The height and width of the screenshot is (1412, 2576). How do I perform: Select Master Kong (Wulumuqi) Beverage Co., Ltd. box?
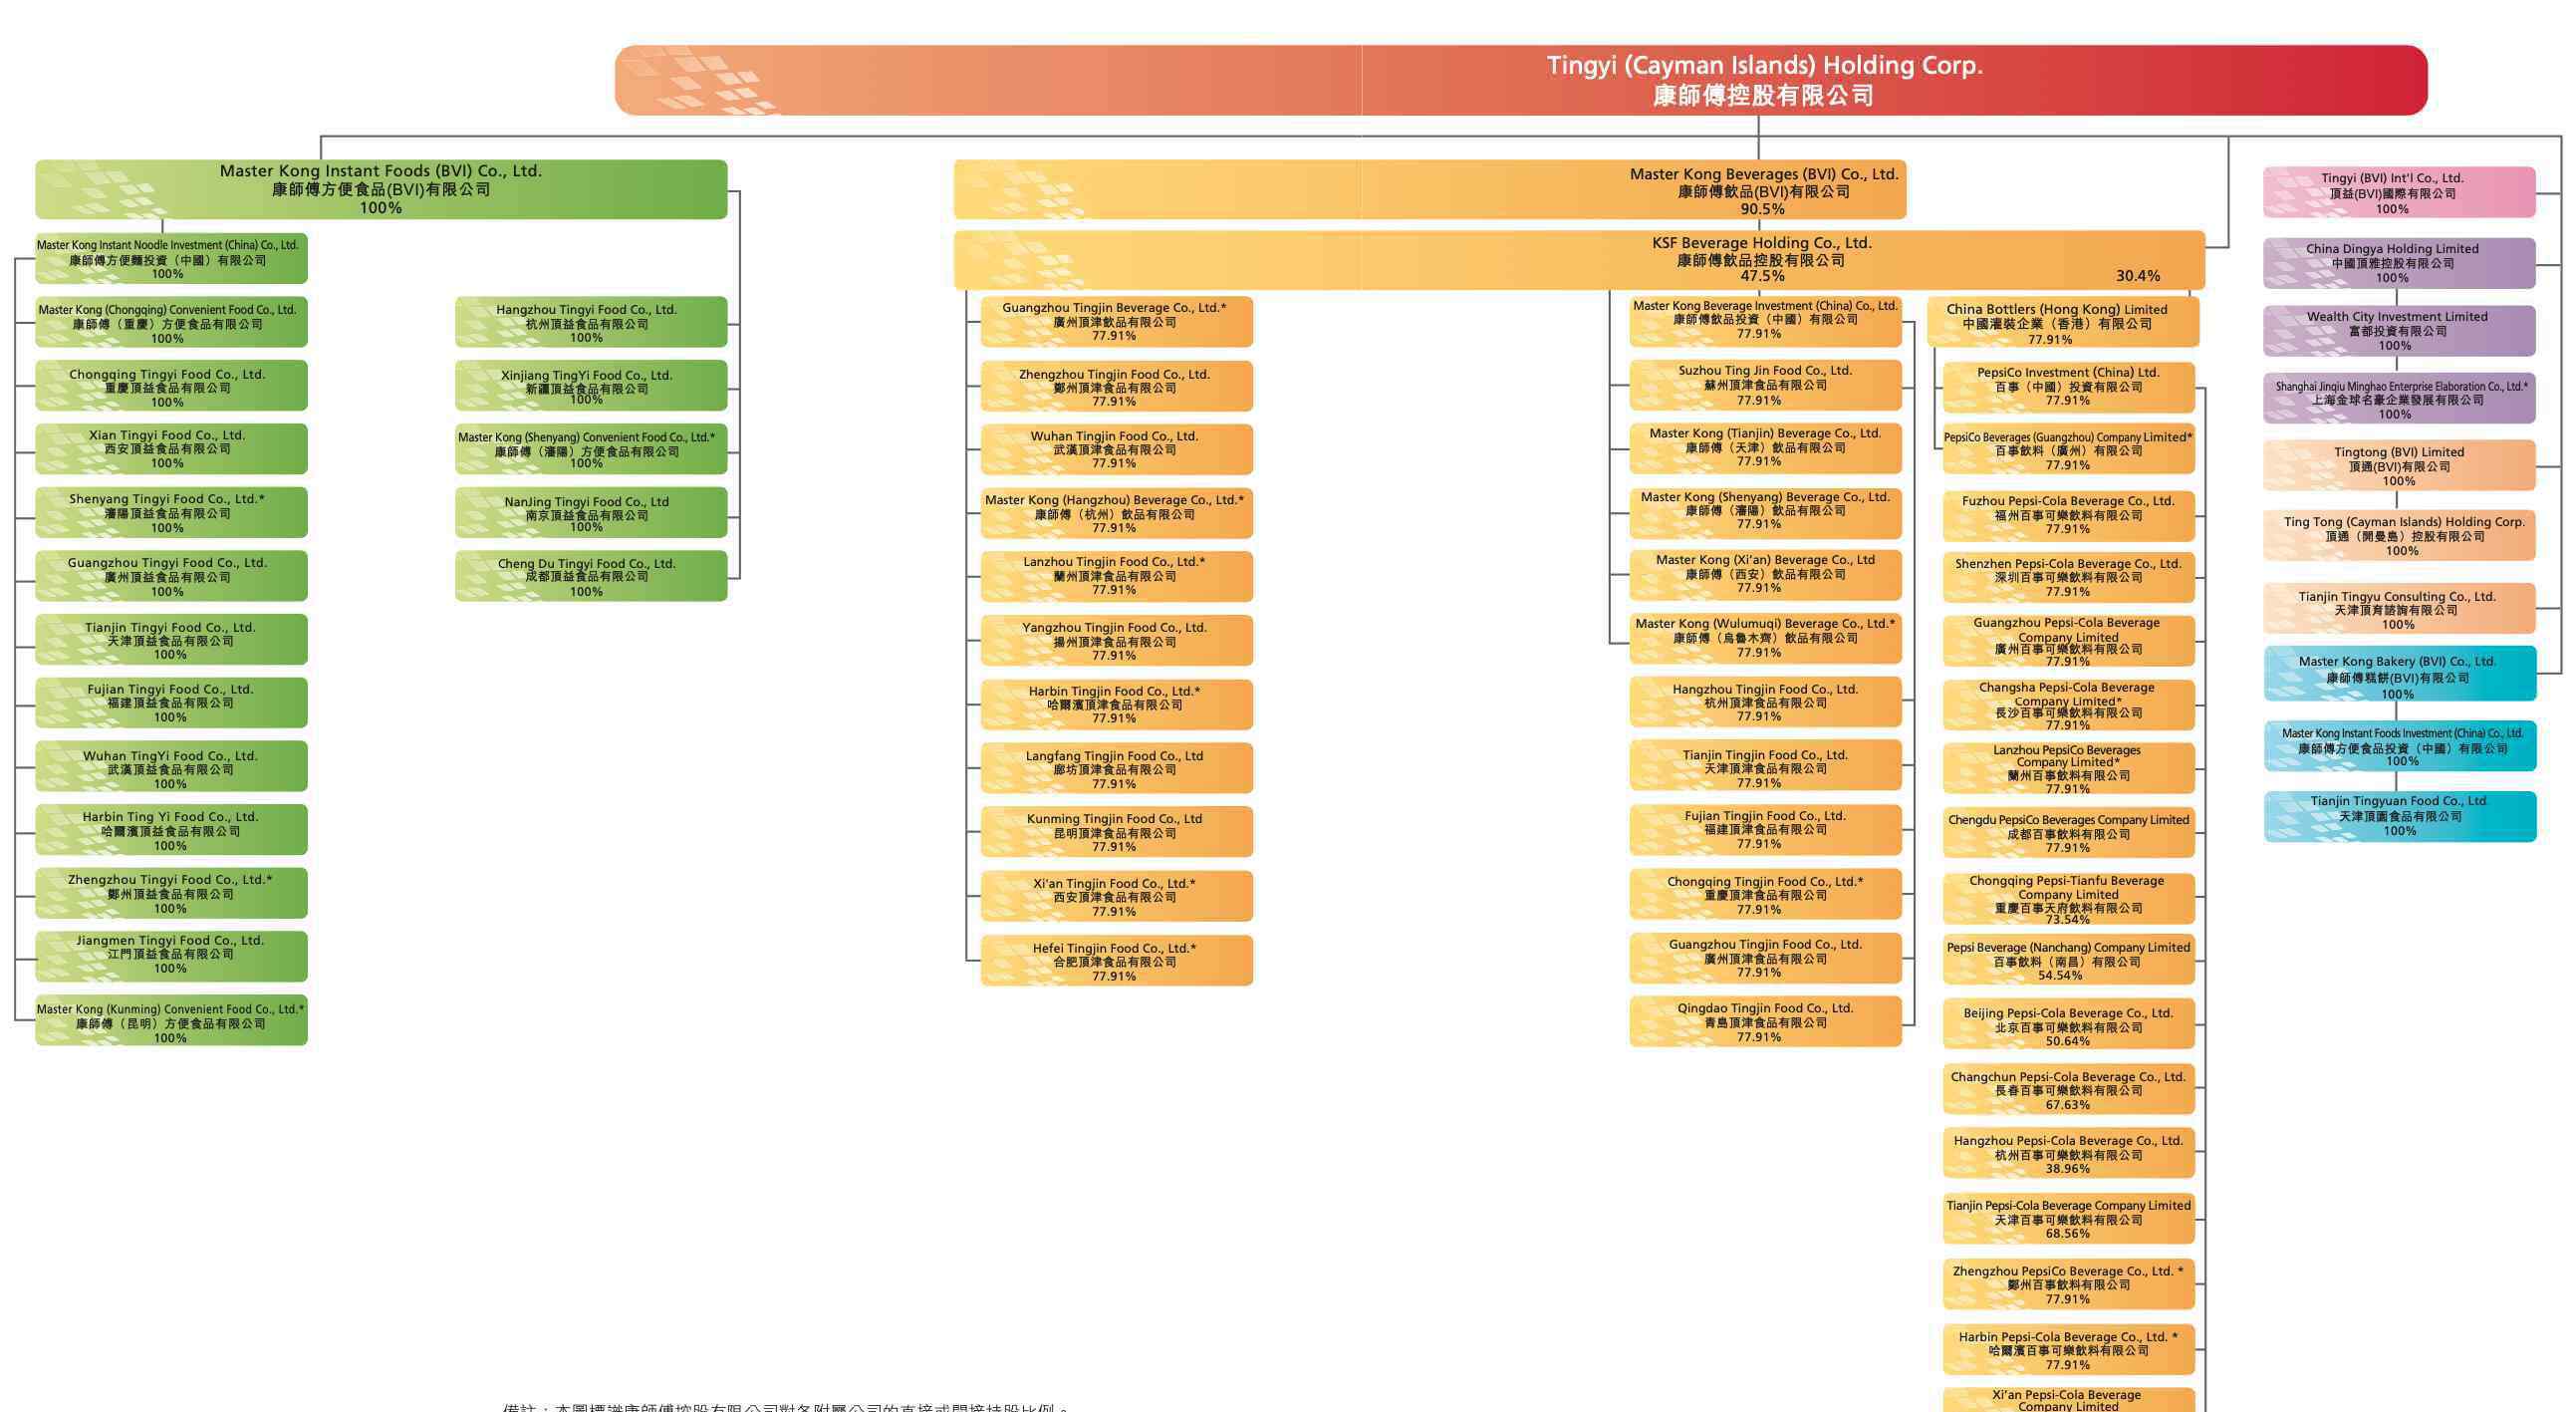coord(1766,638)
